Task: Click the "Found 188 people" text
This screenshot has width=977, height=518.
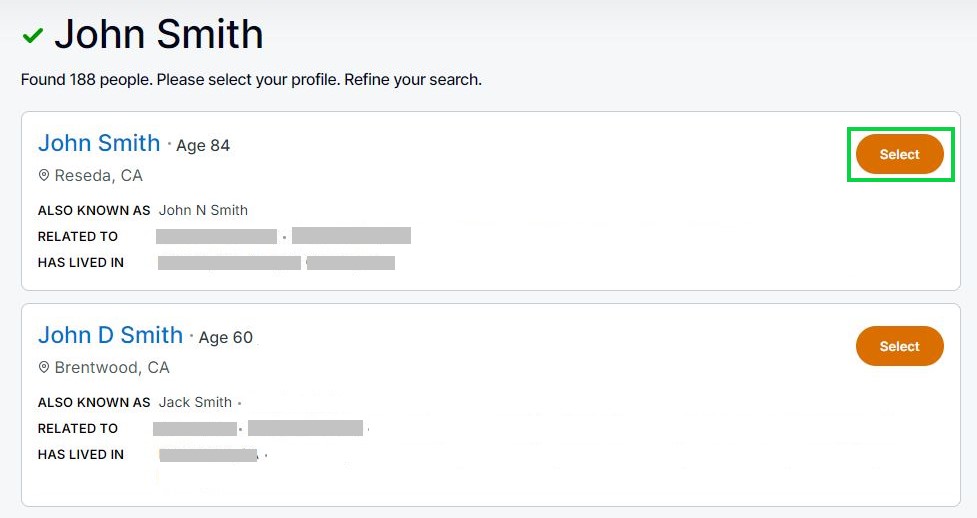Action: pos(86,79)
